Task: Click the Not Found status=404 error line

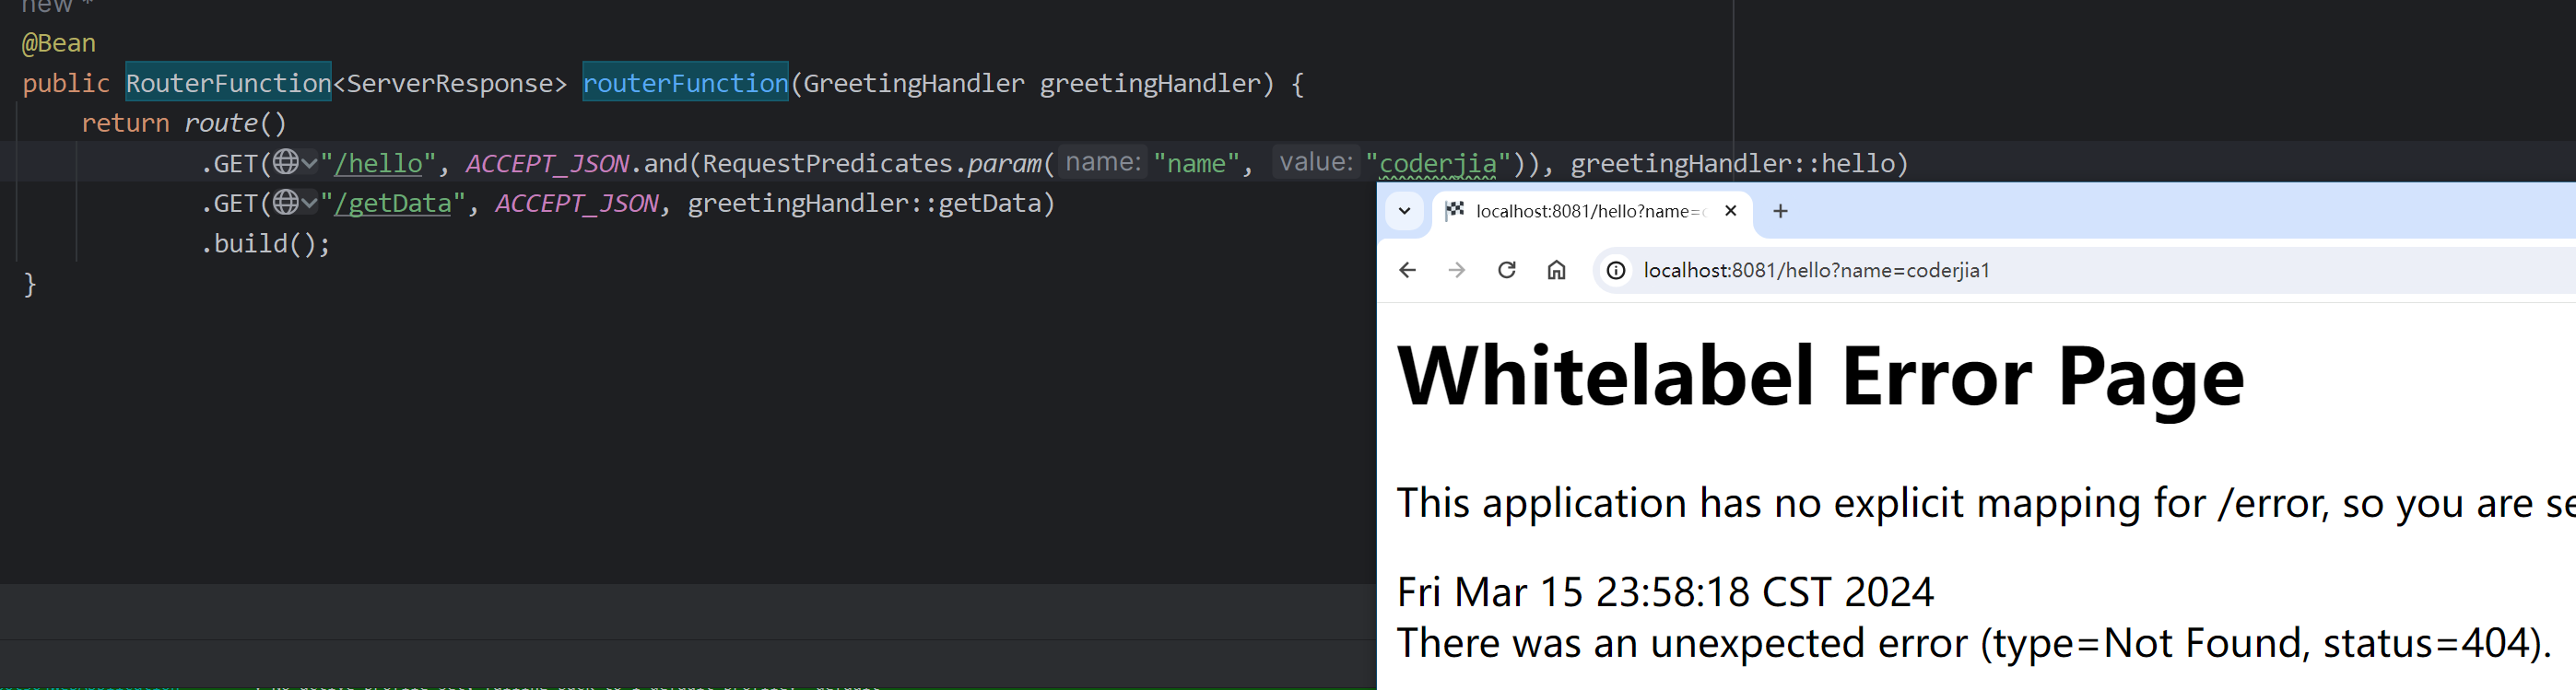Action: click(x=1974, y=643)
